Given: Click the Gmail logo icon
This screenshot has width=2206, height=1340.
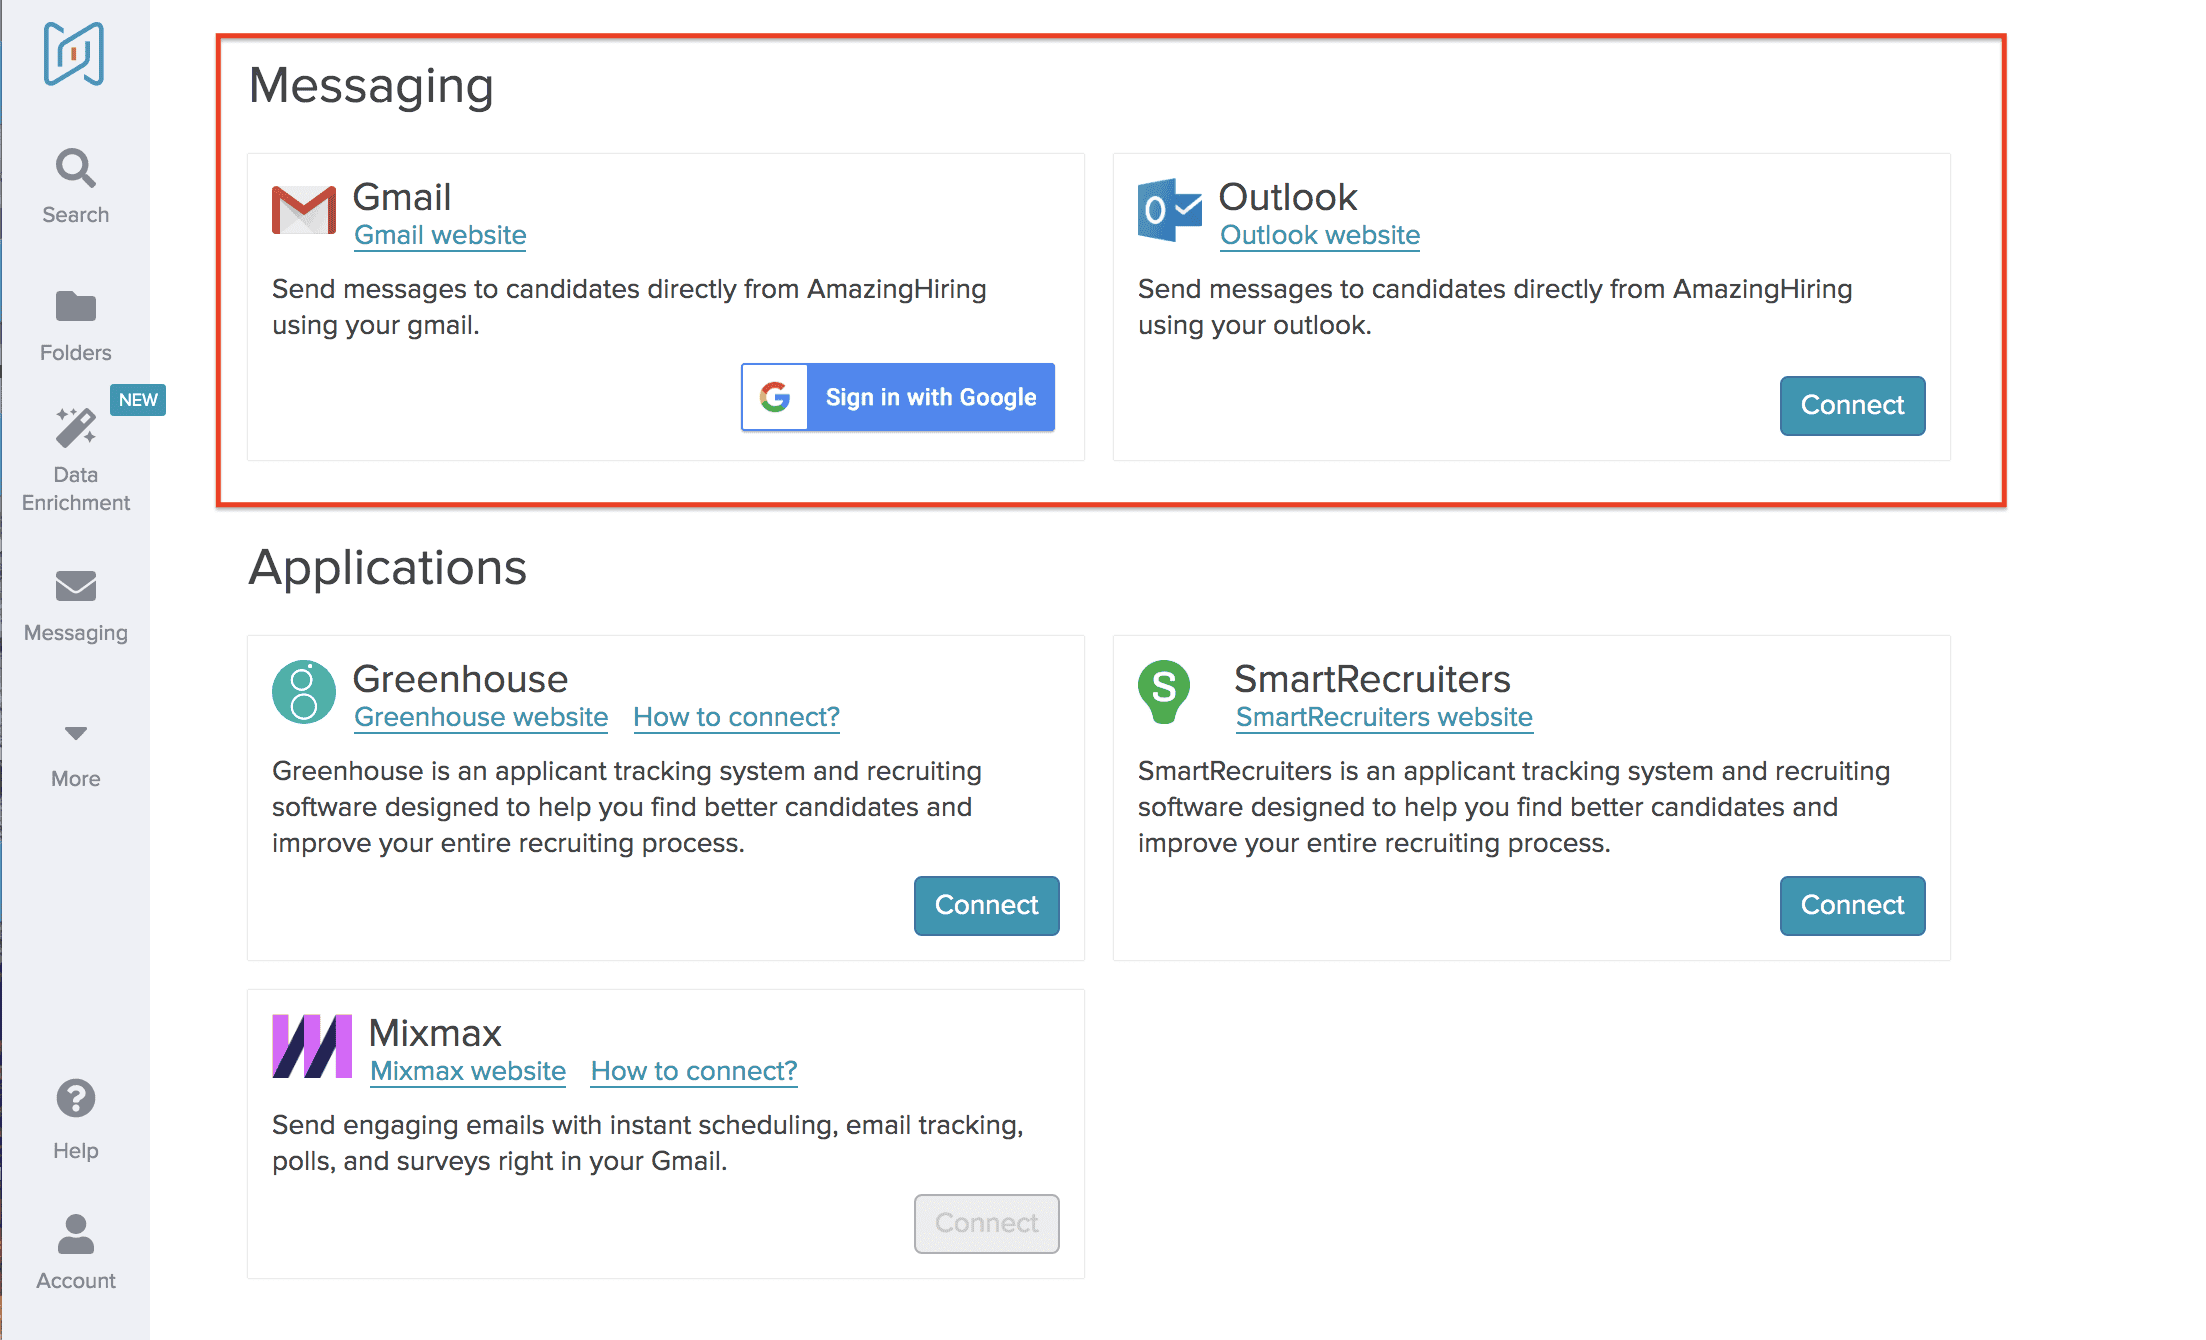Looking at the screenshot, I should [x=304, y=209].
